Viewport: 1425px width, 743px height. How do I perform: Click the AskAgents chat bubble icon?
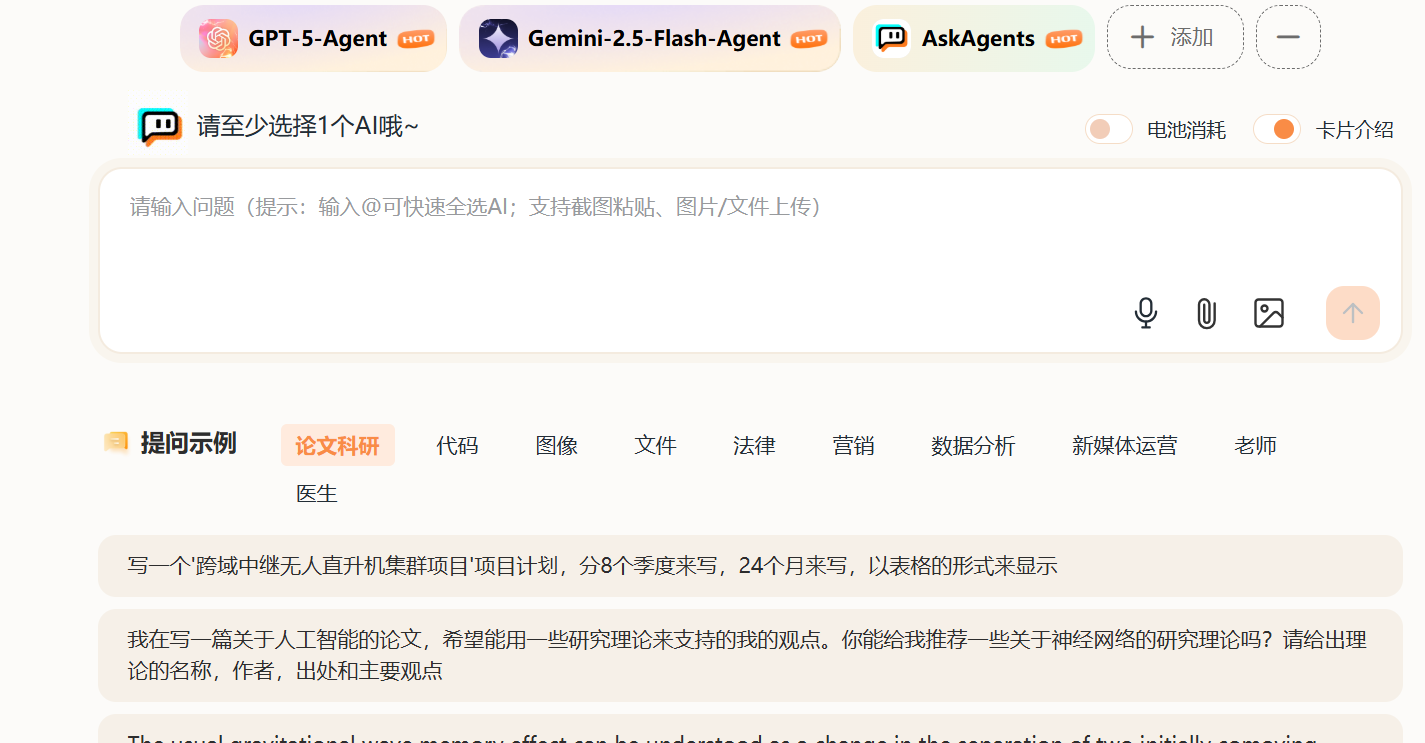click(891, 39)
